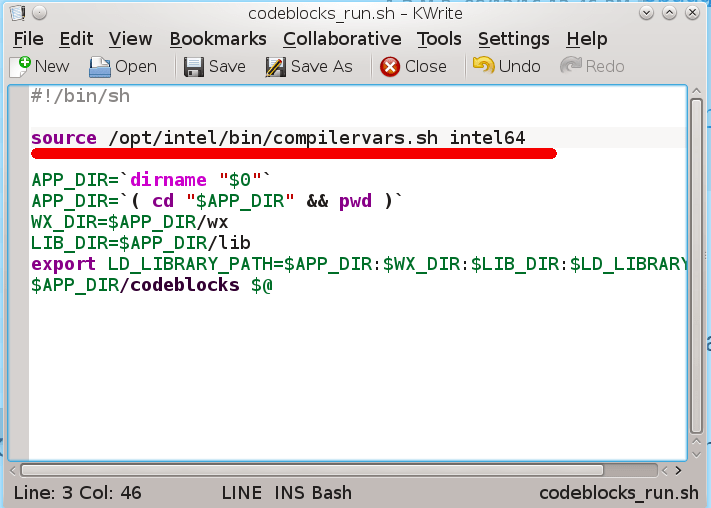Screen dimensions: 711x508
Task: Click the LIB_DIR=$APP_DIR/lib line
Action: [141, 243]
